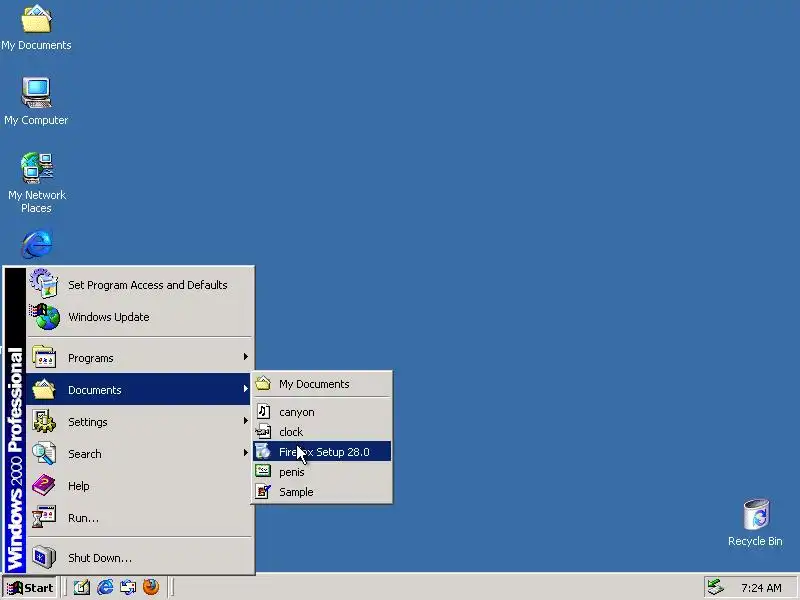Click the Help book icon
The image size is (800, 600).
pyautogui.click(x=44, y=485)
